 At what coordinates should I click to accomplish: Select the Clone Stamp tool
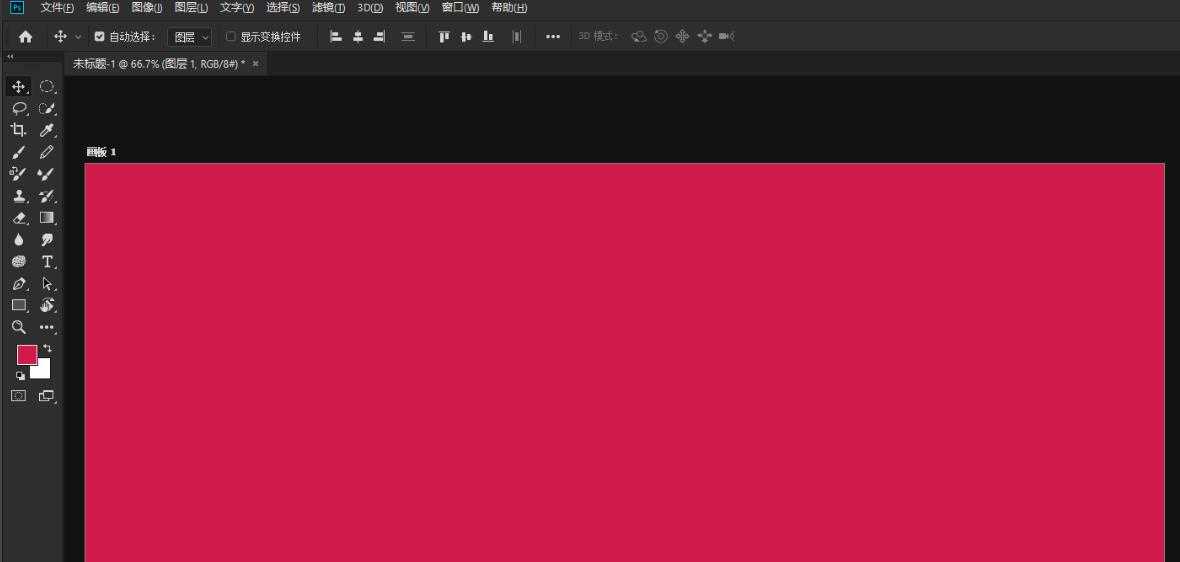tap(18, 196)
